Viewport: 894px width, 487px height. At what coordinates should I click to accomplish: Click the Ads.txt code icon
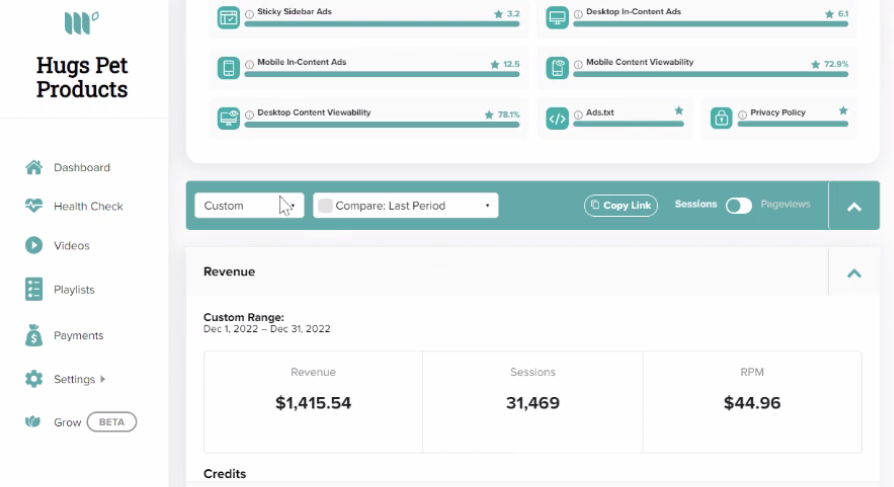(x=557, y=119)
